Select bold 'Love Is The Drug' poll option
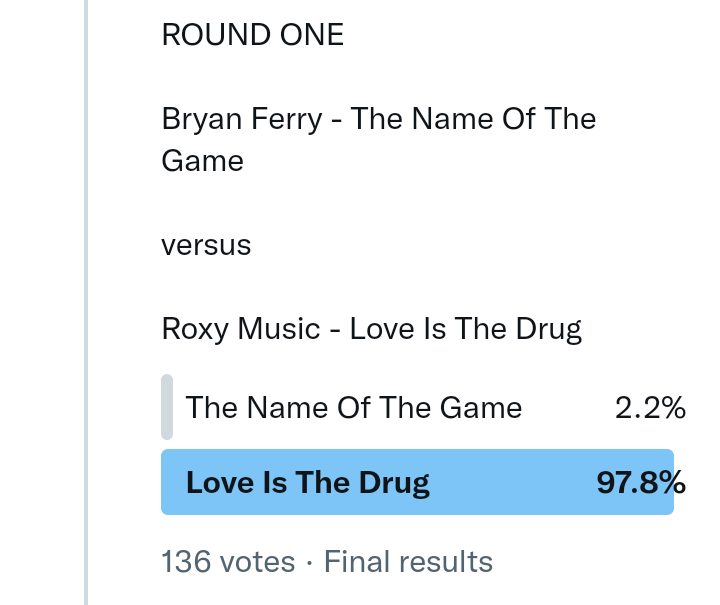Screen dimensions: 720x605 (308, 483)
